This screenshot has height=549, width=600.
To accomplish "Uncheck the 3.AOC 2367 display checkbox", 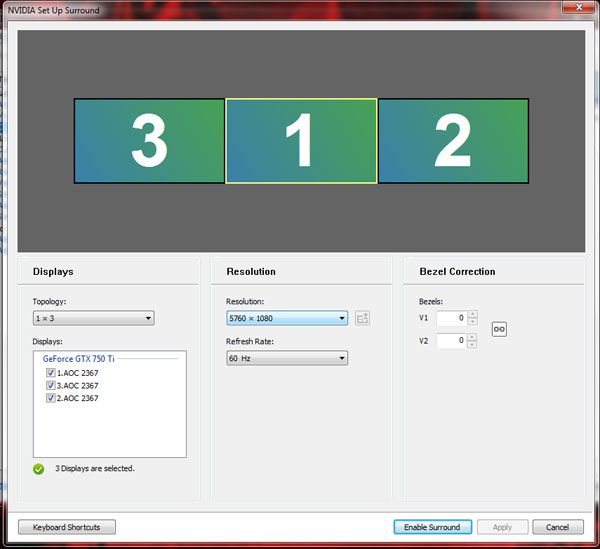I will (51, 385).
